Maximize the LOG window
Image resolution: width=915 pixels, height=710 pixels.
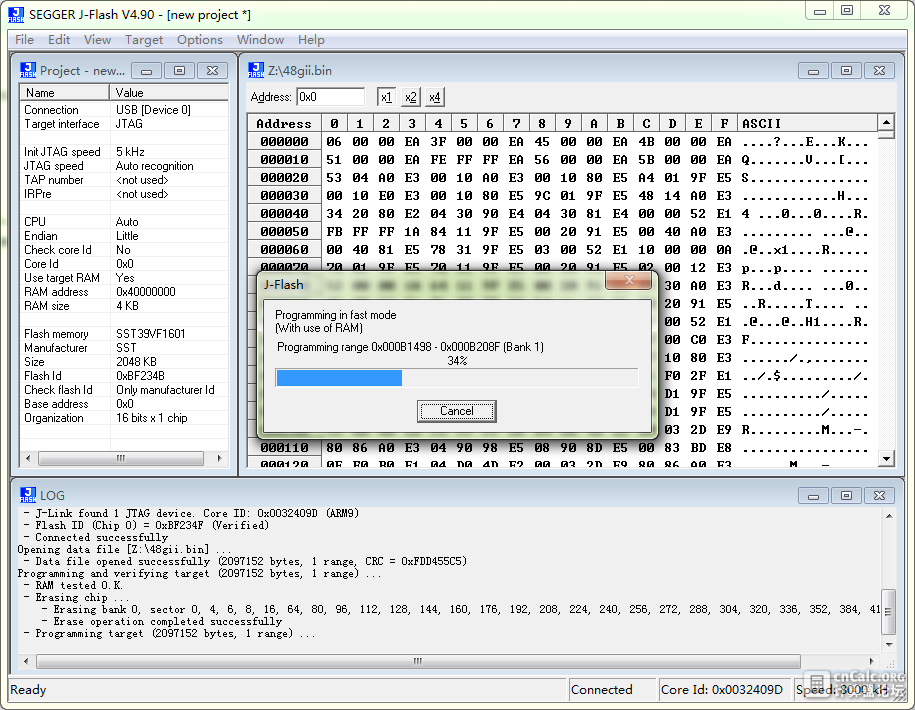(x=847, y=495)
